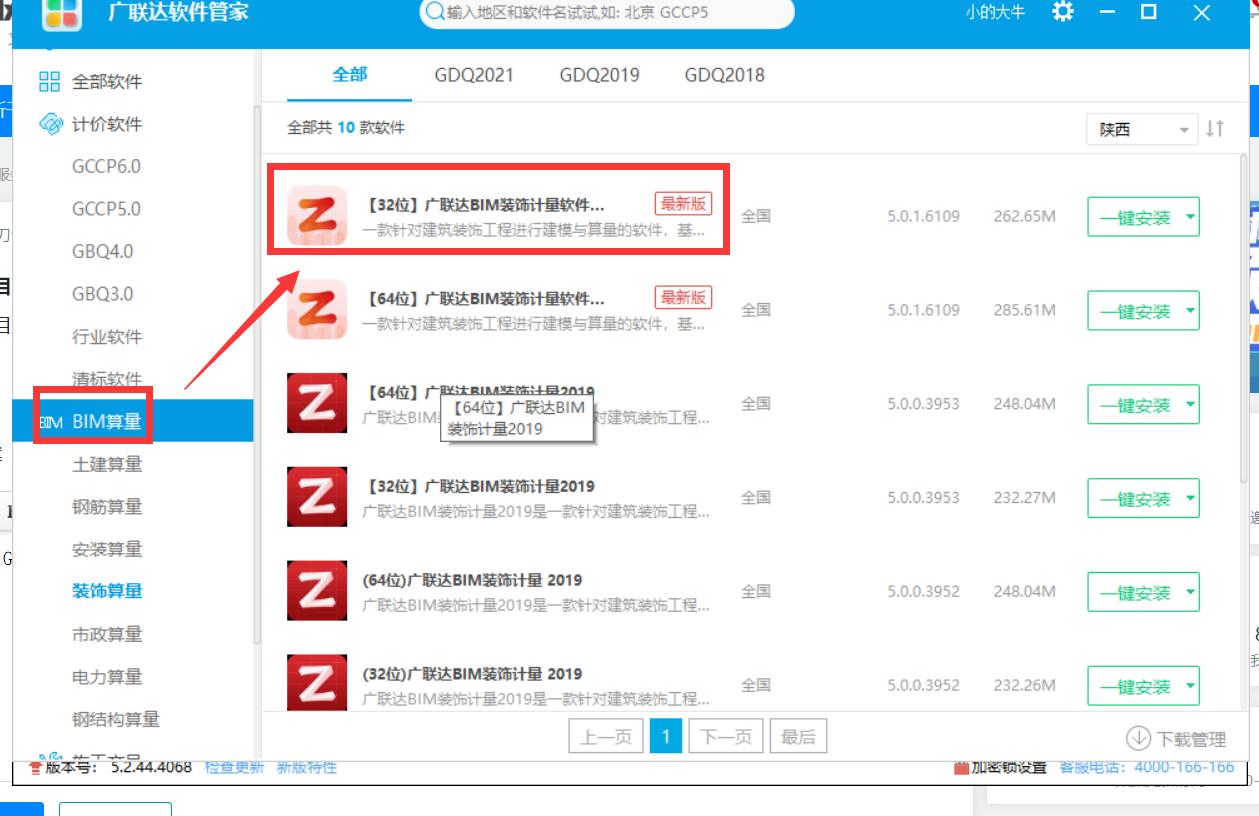The image size is (1259, 816).
Task: Click the 全部软件 grid icon
Action: click(x=50, y=82)
